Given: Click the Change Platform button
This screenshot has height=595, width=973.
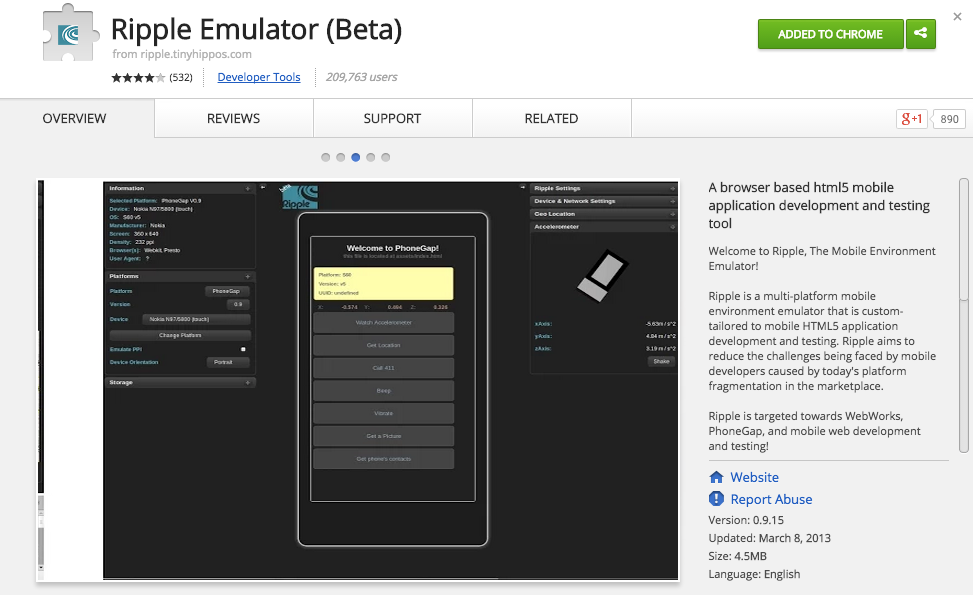Looking at the screenshot, I should click(180, 335).
